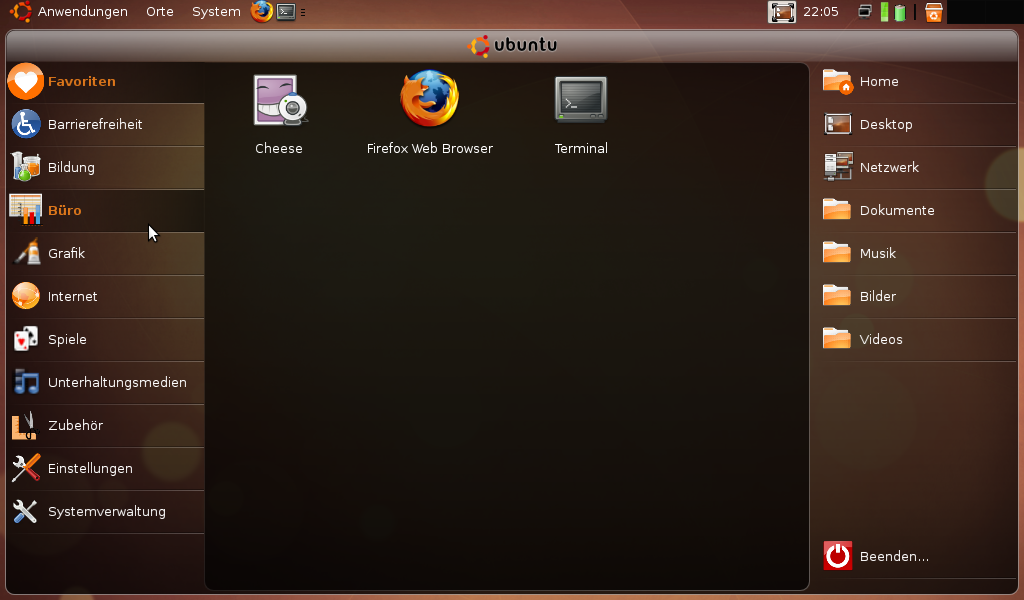Open the Anwendungen menu
This screenshot has width=1024, height=600.
point(83,12)
